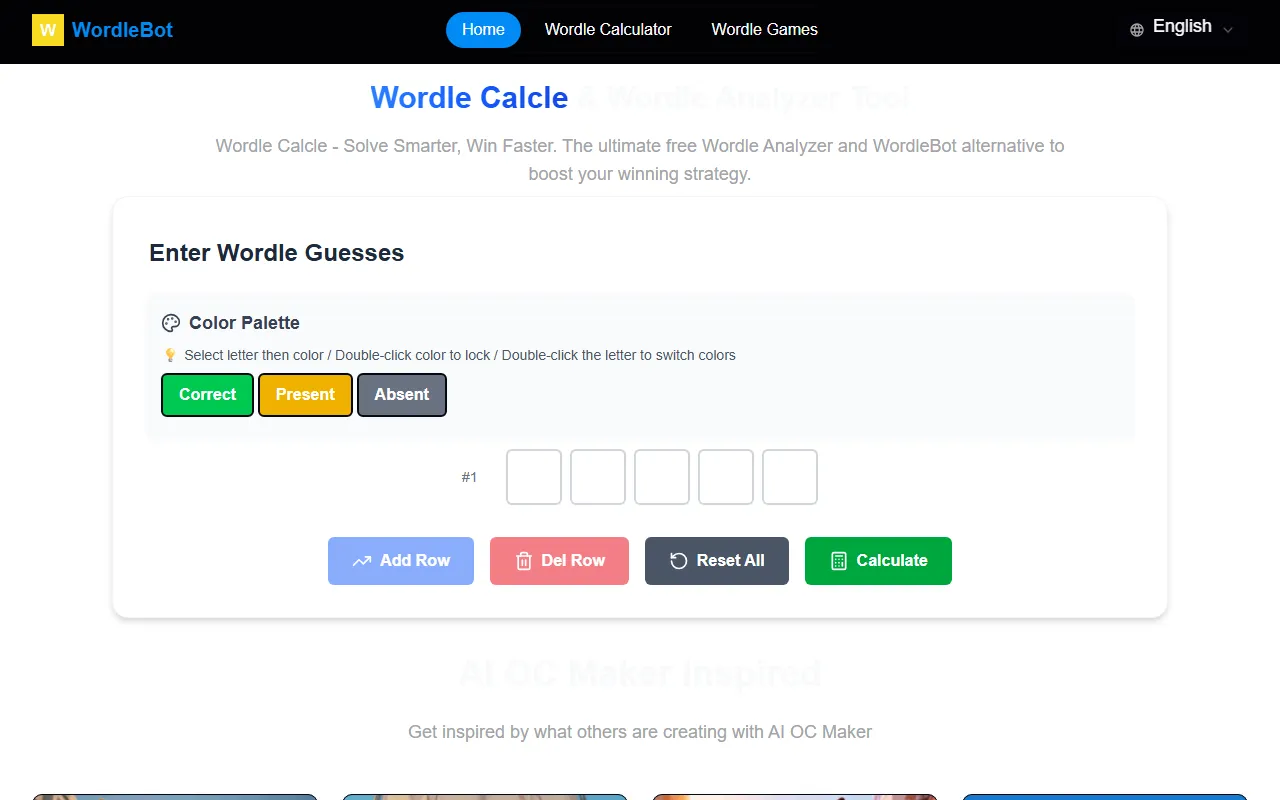Open Wordle Games menu item
The height and width of the screenshot is (800, 1280).
point(764,30)
